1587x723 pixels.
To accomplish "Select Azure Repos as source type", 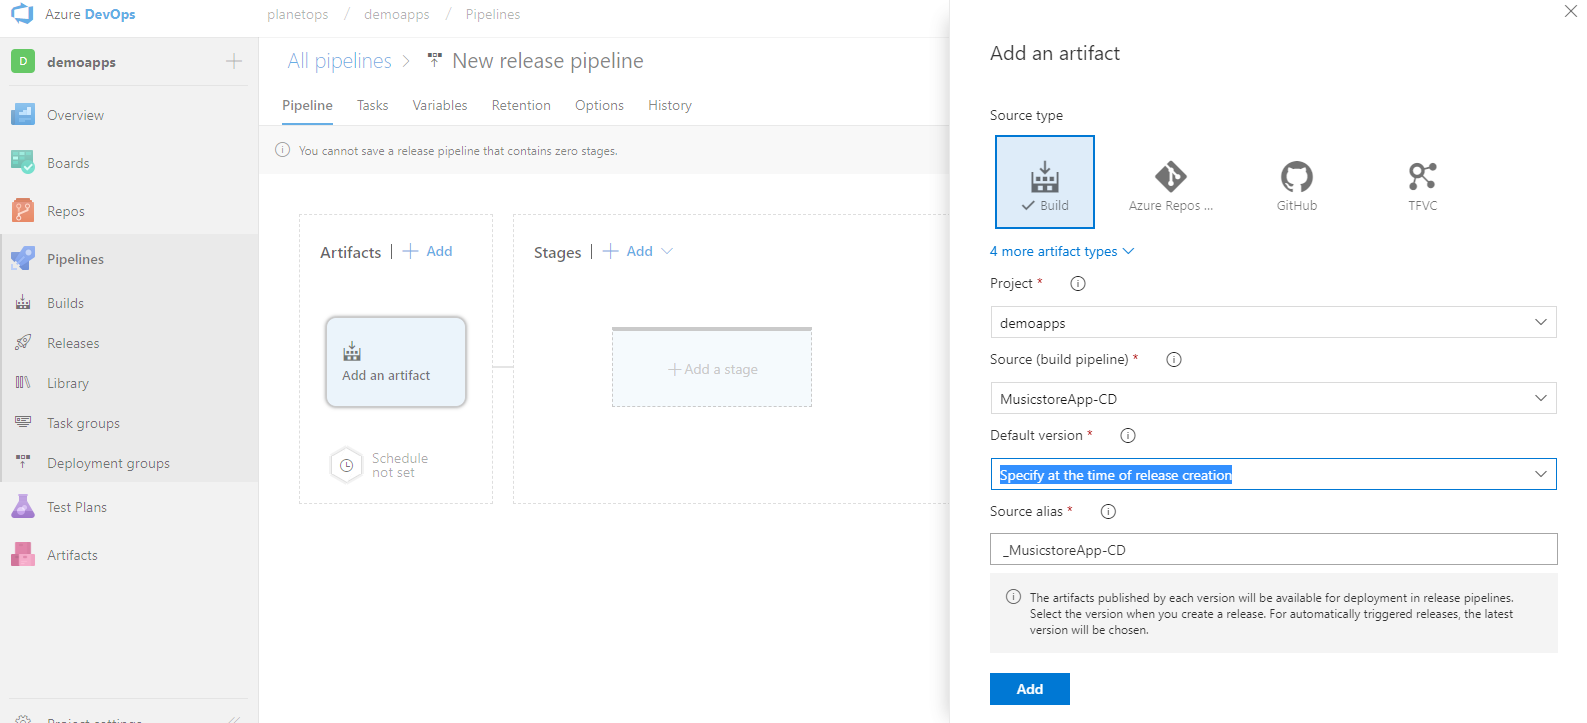I will pyautogui.click(x=1170, y=187).
